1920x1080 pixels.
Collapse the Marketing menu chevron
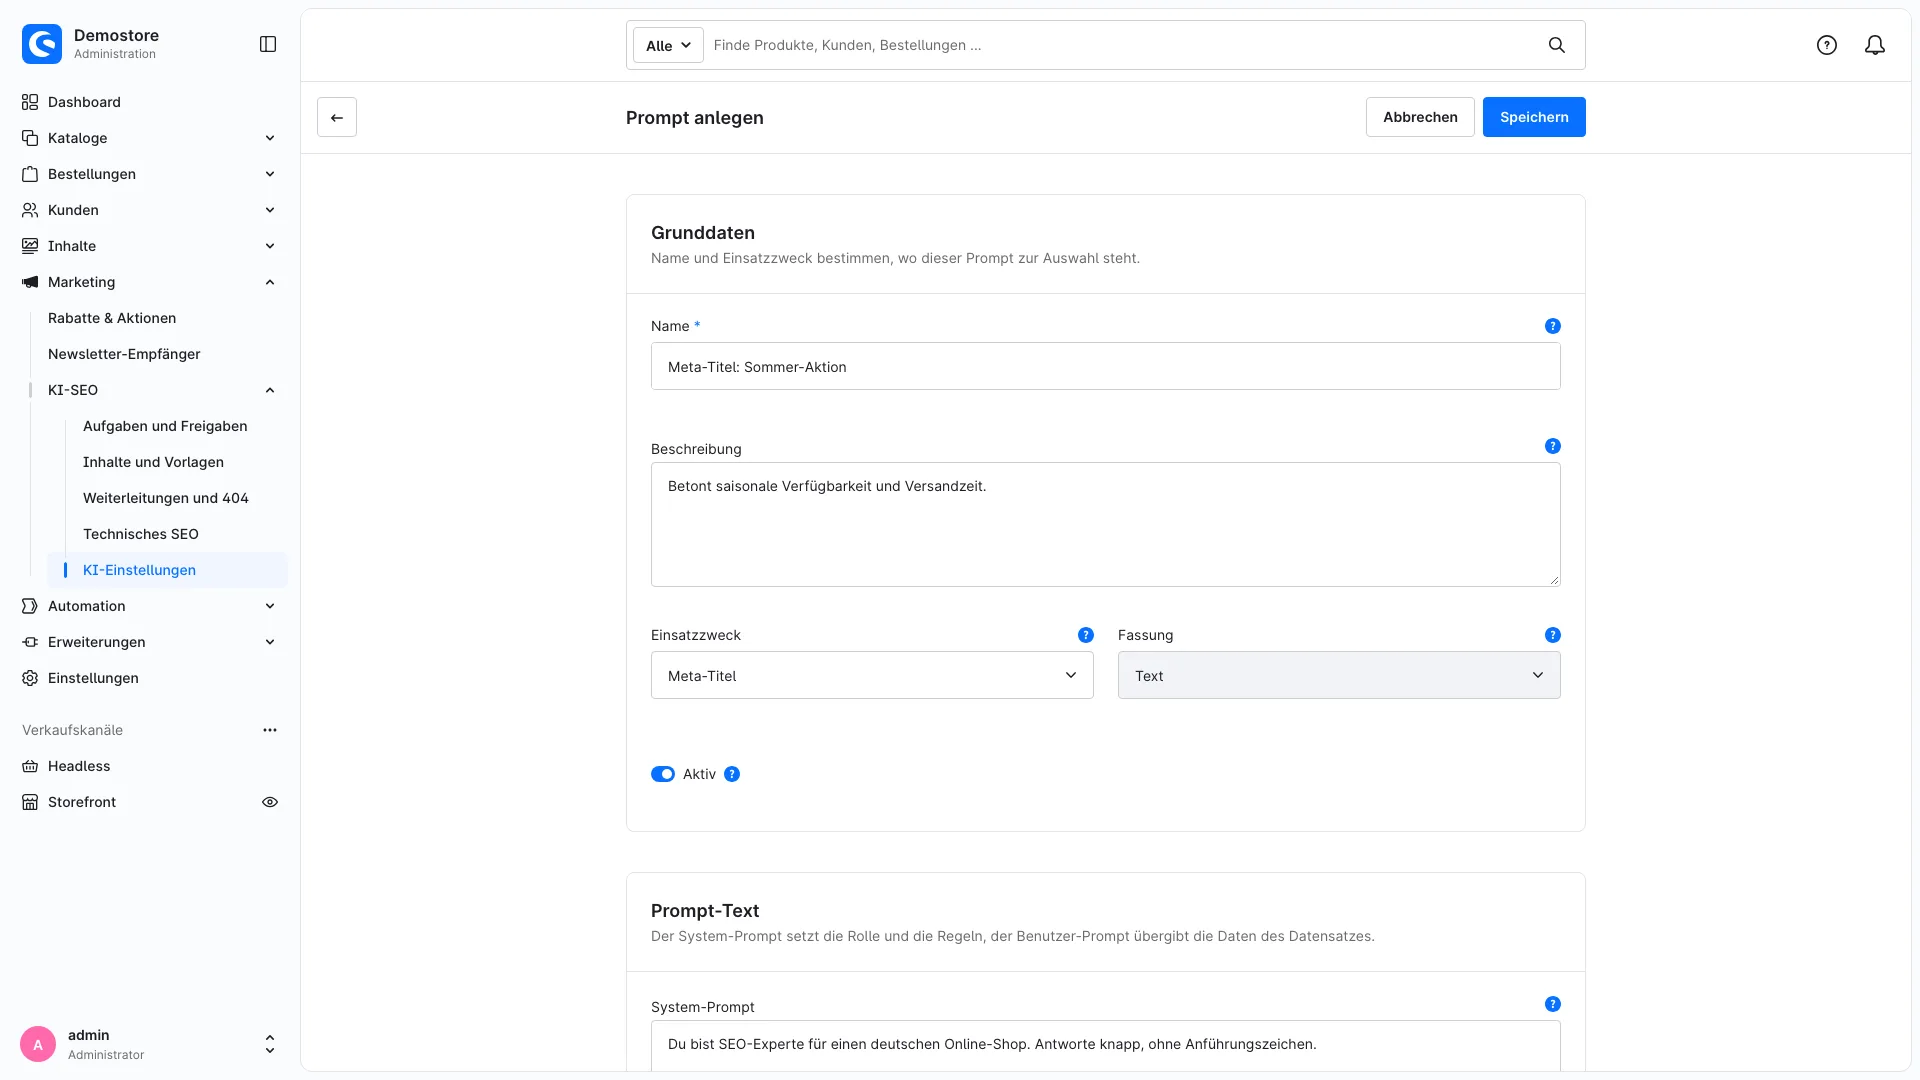[270, 282]
